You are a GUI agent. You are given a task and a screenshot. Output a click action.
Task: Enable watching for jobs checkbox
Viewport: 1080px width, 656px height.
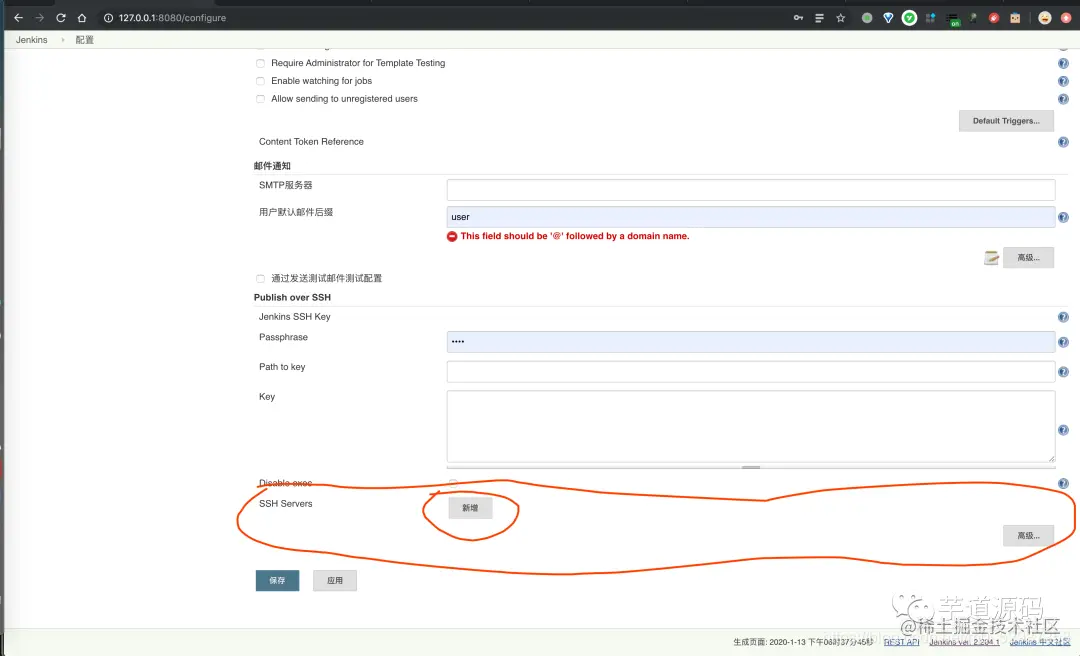[260, 81]
